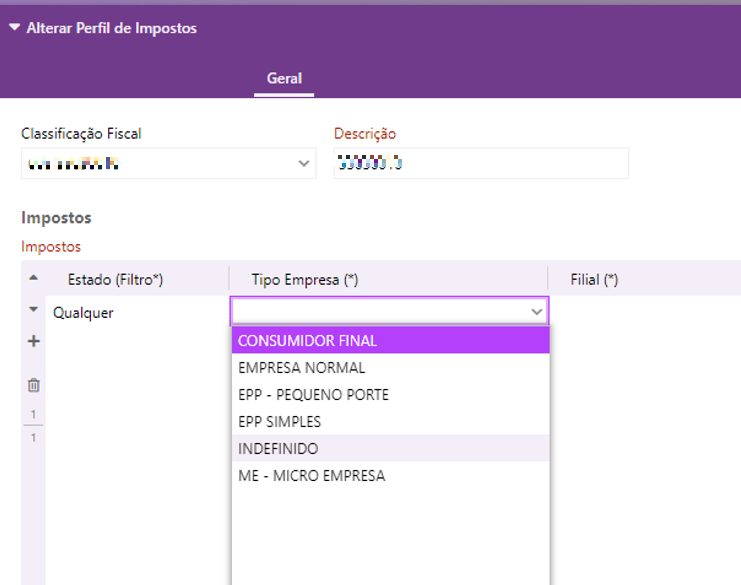Delete the row using the trash icon
741x585 pixels.
point(33,385)
